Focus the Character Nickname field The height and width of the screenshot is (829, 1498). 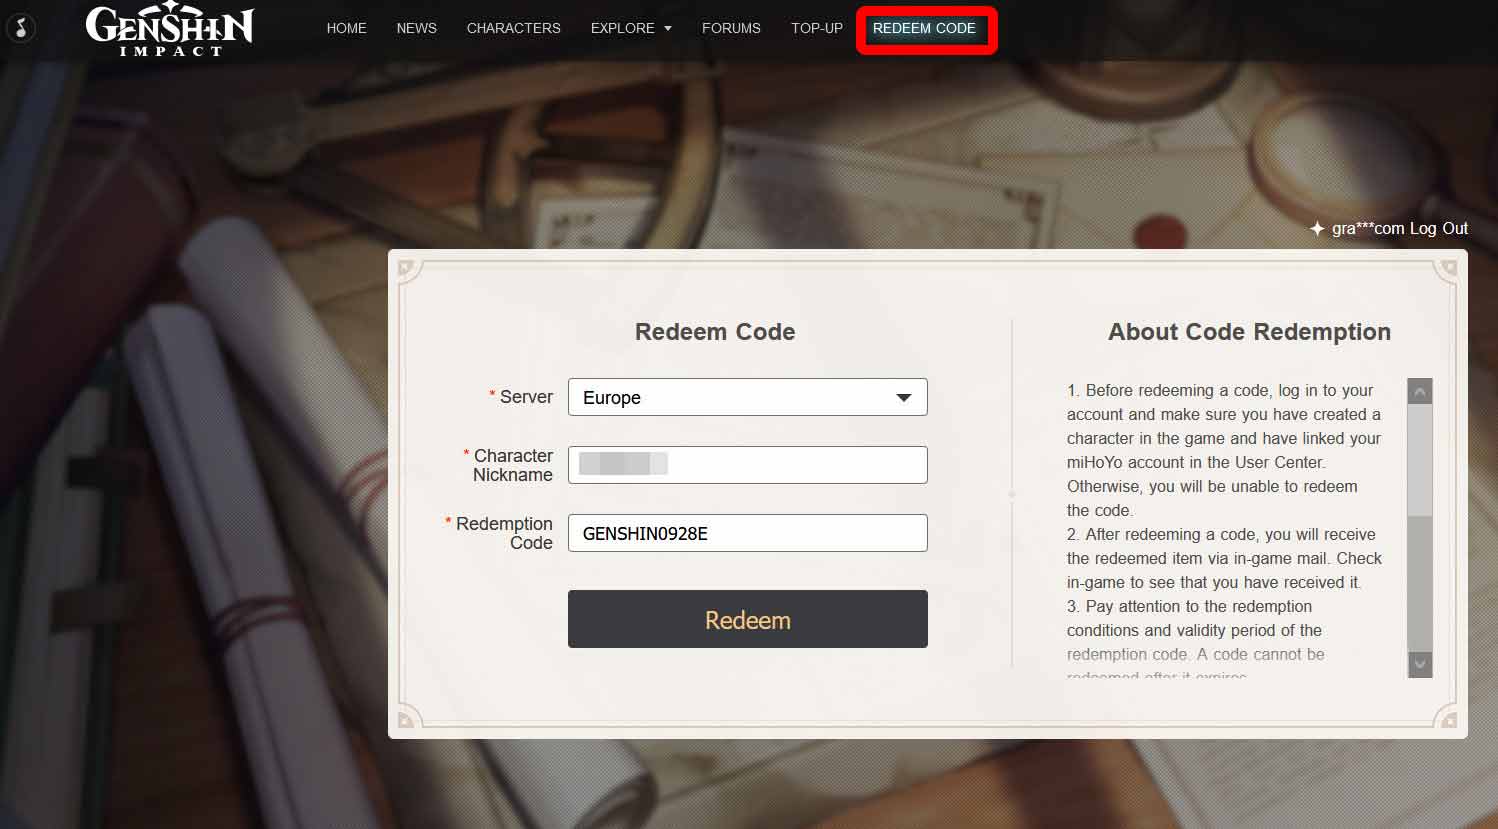pyautogui.click(x=748, y=465)
